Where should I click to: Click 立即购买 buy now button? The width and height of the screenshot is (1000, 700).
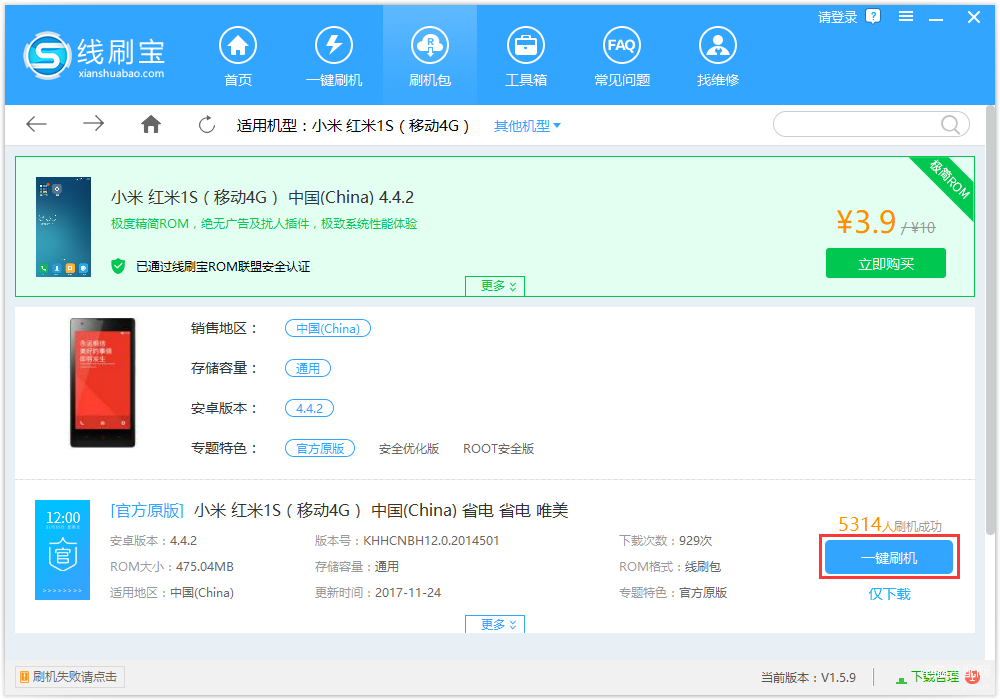885,263
